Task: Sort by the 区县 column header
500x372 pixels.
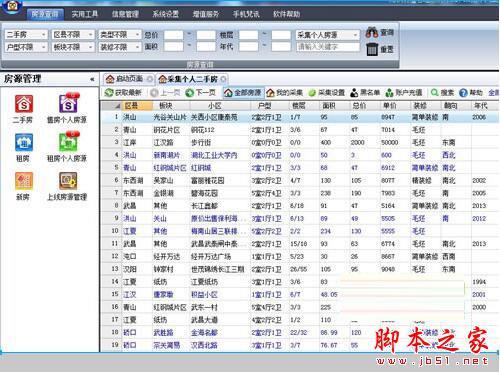Action: 137,106
